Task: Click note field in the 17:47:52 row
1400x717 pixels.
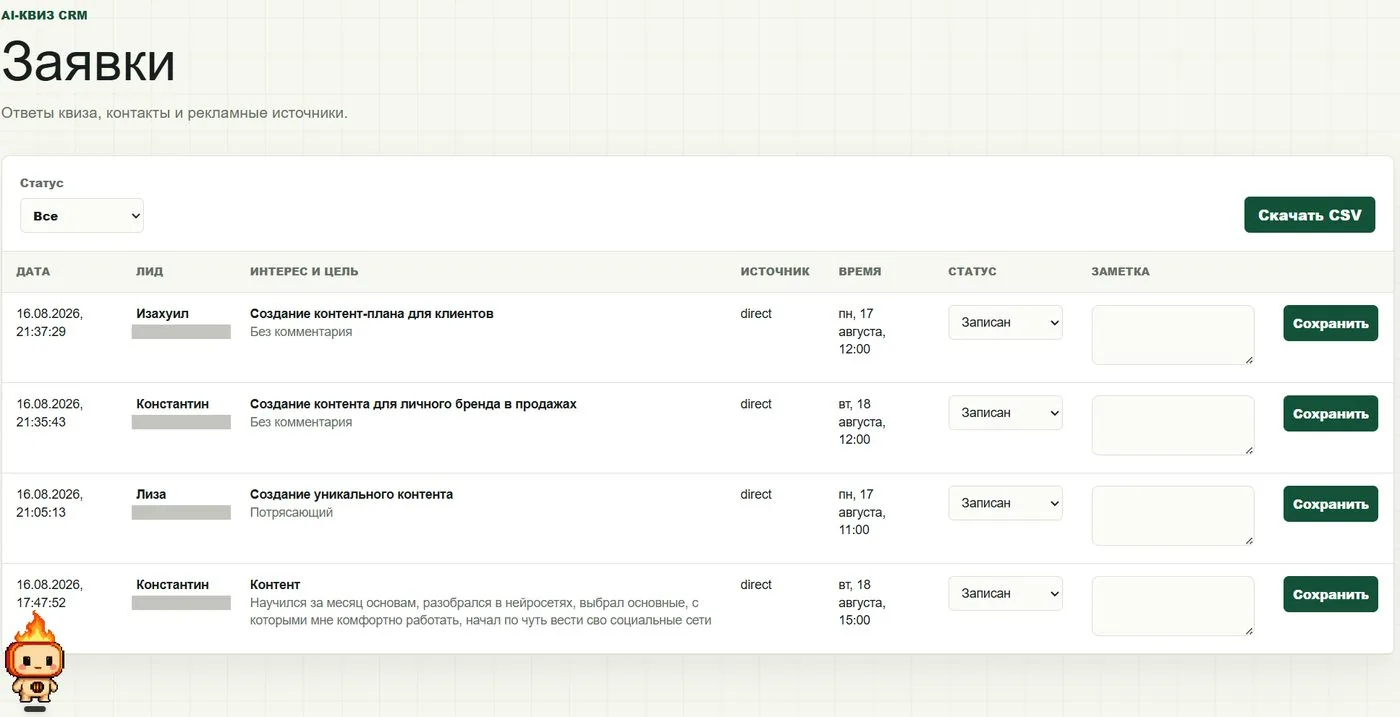Action: tap(1173, 606)
